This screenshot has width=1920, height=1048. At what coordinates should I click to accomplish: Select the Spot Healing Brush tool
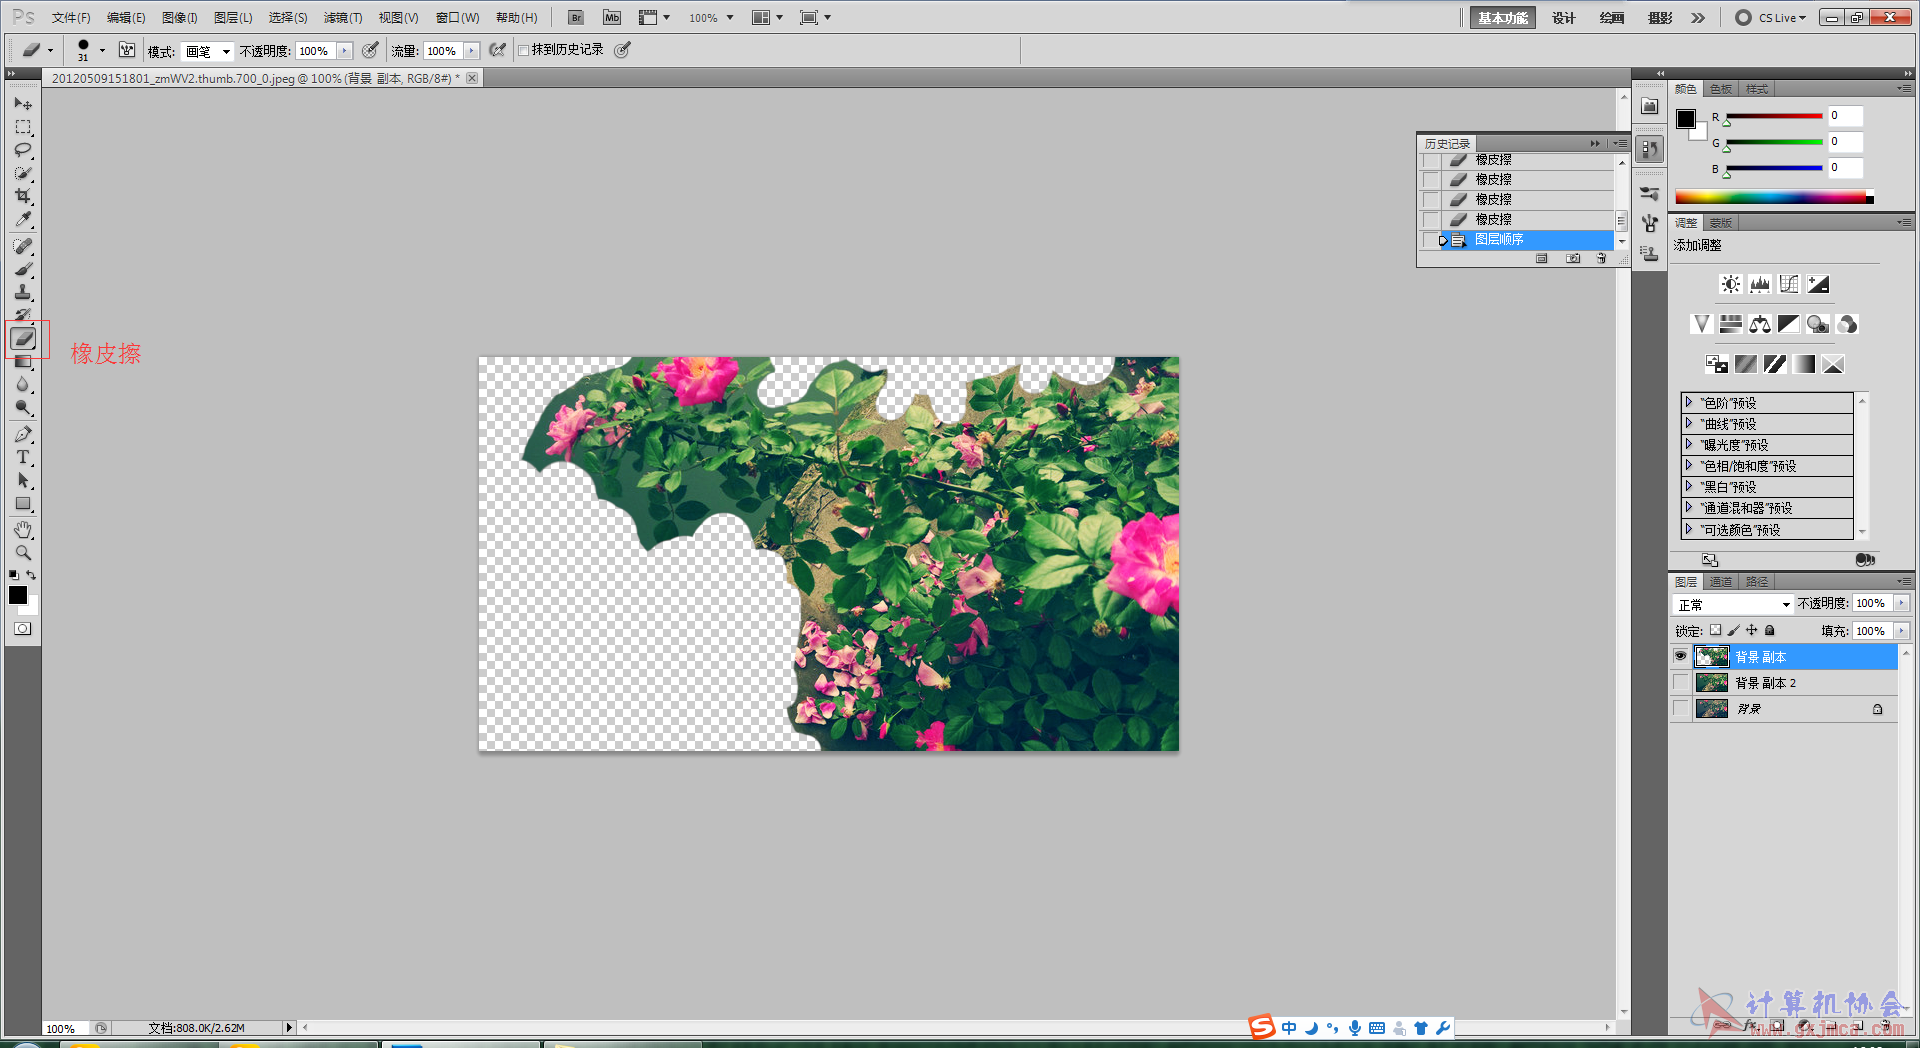tap(23, 246)
